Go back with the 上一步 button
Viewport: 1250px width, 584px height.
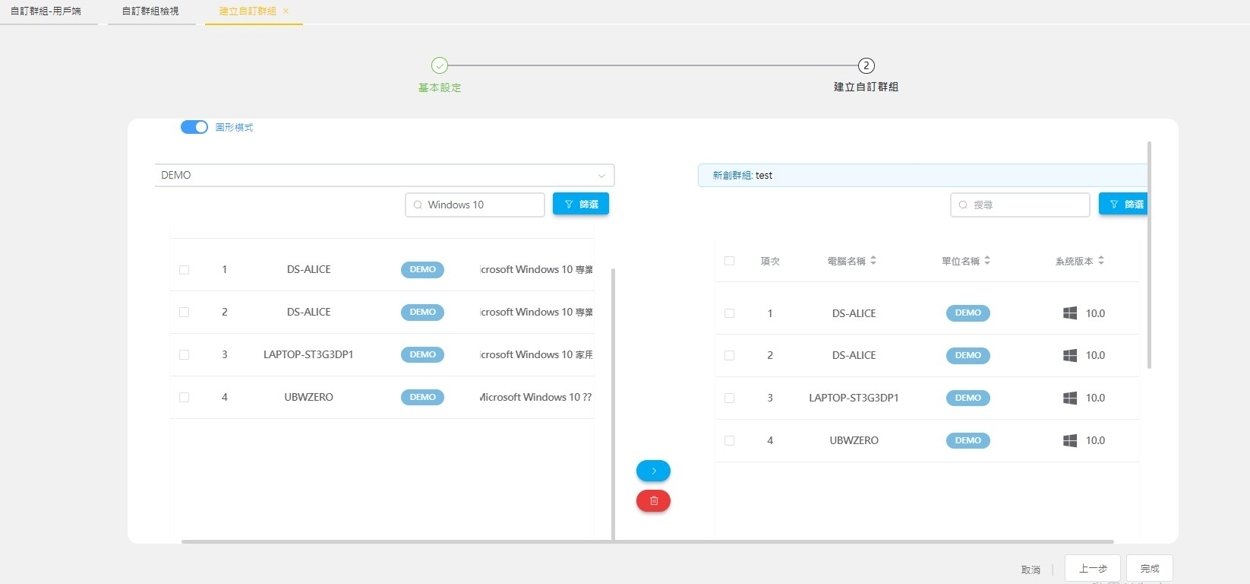1092,568
